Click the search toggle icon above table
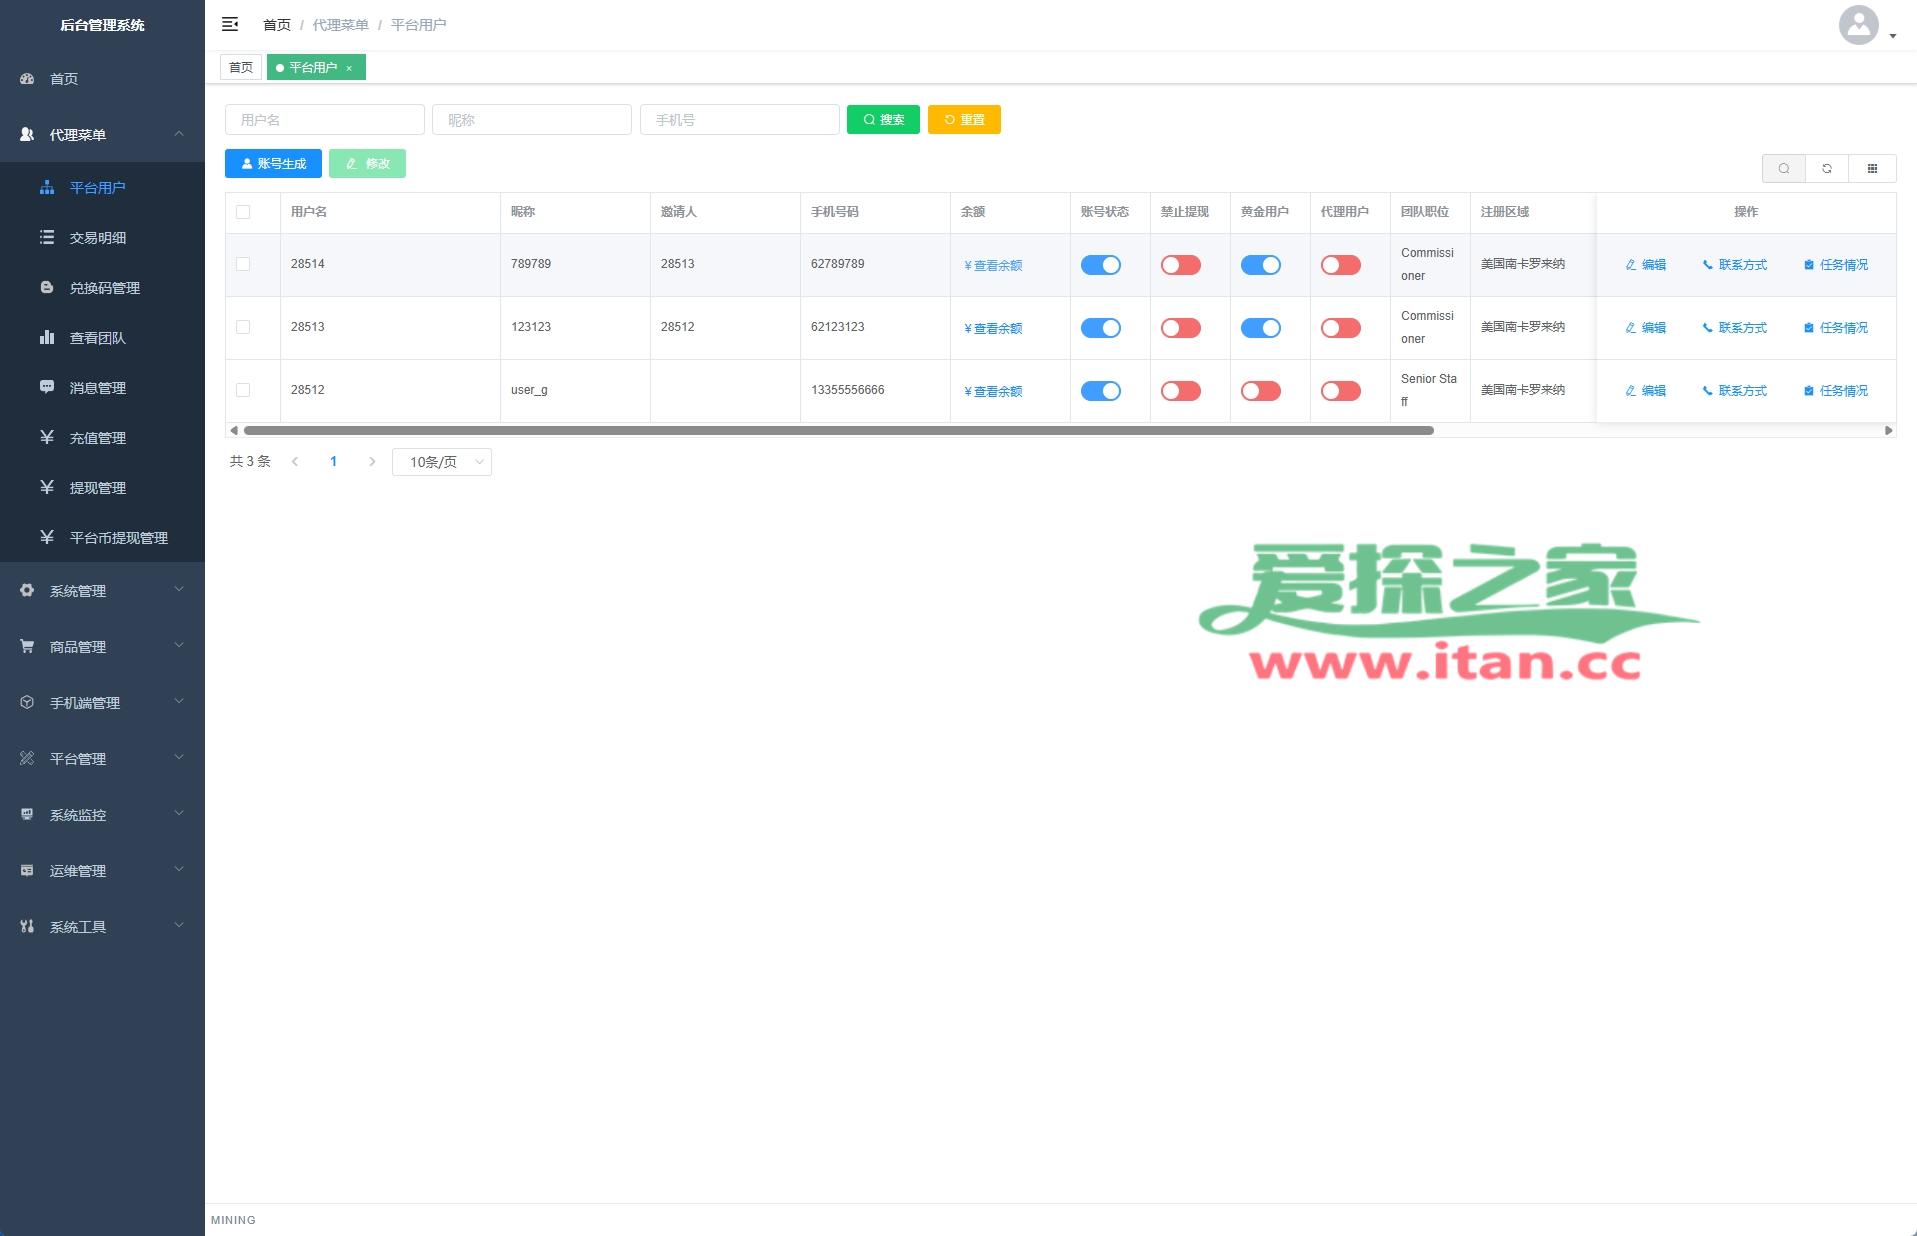1917x1236 pixels. [x=1783, y=169]
